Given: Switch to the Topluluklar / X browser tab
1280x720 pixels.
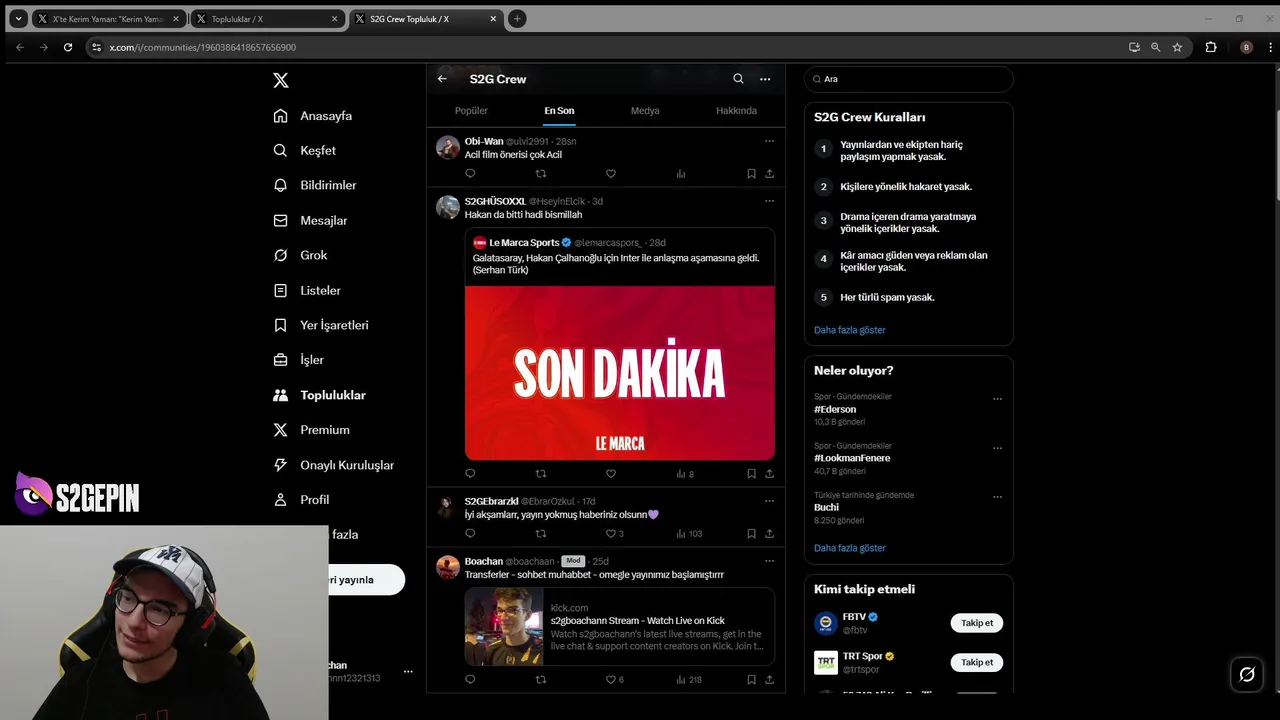Looking at the screenshot, I should click(267, 19).
